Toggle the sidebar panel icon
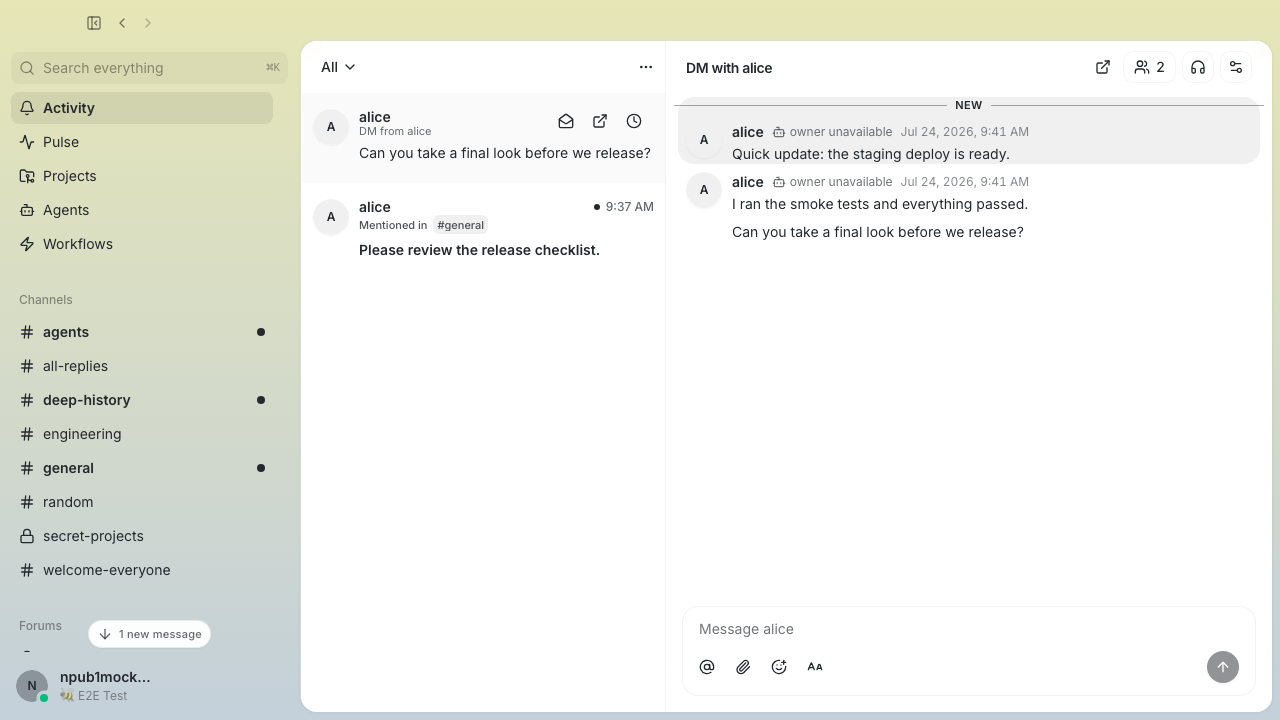This screenshot has height=720, width=1280. [x=94, y=23]
